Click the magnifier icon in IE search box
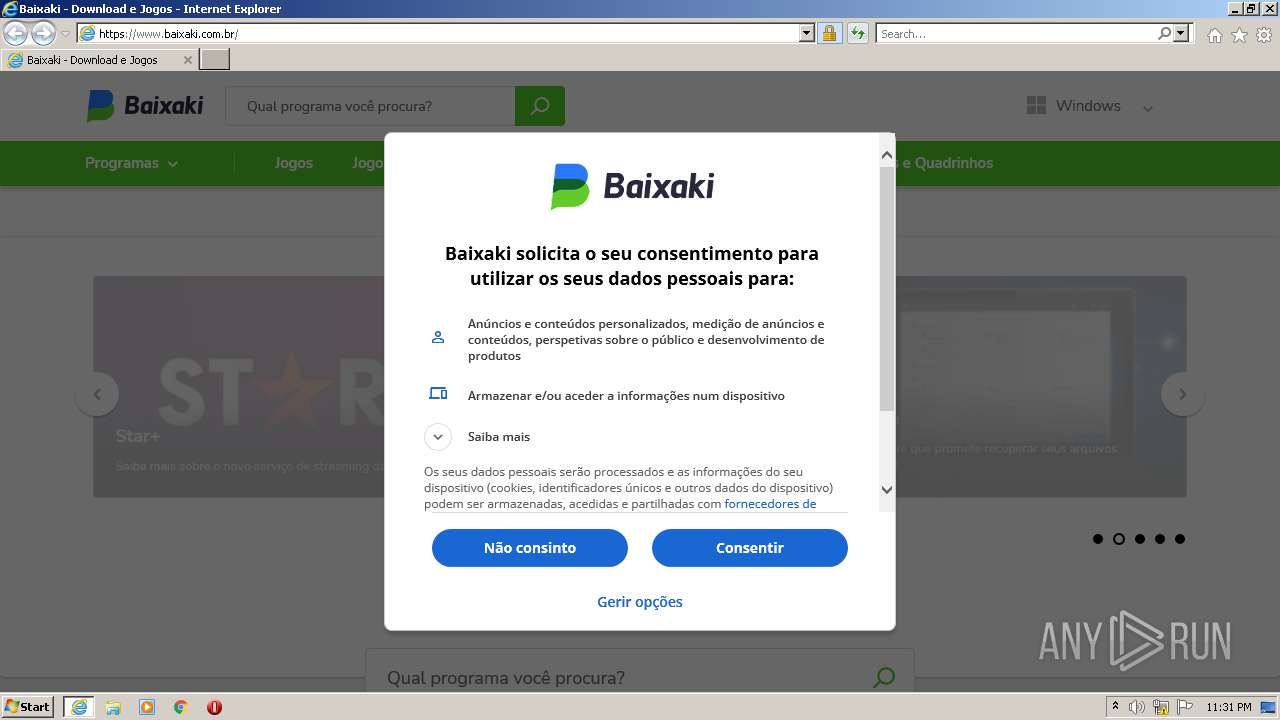1280x720 pixels. (1164, 33)
